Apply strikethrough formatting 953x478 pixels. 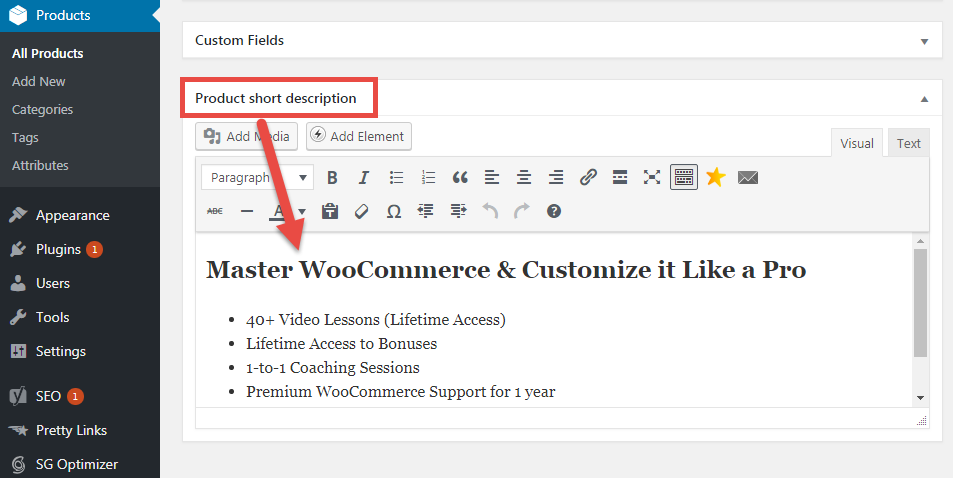pyautogui.click(x=215, y=211)
